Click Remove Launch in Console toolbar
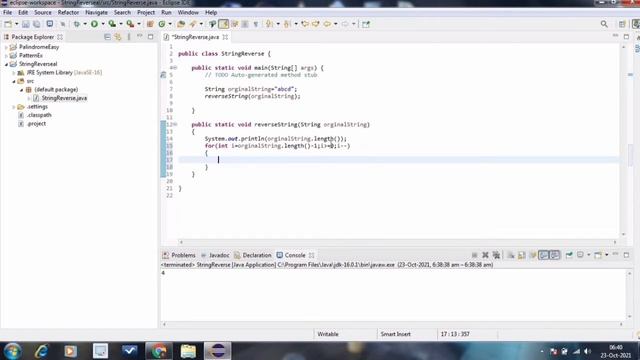Image resolution: width=640 pixels, height=360 pixels. tap(485, 255)
